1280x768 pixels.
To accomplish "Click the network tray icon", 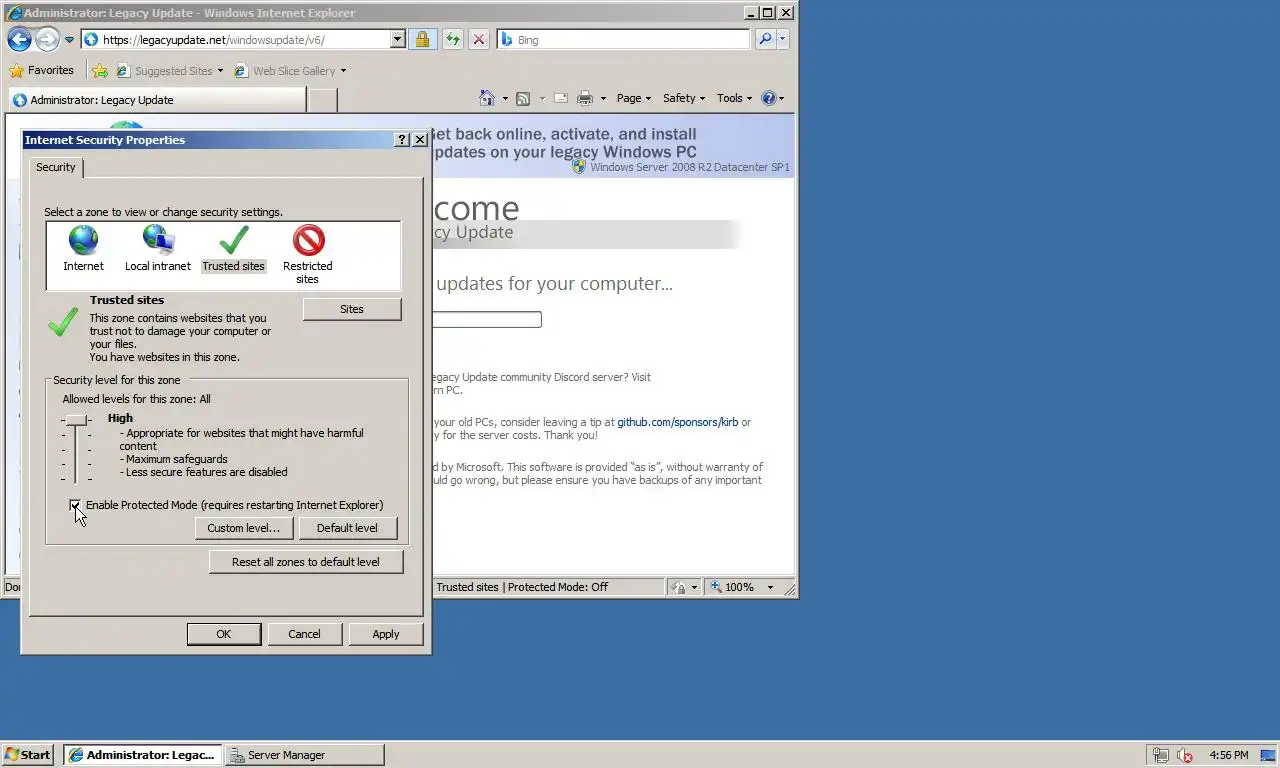I will (x=1161, y=755).
